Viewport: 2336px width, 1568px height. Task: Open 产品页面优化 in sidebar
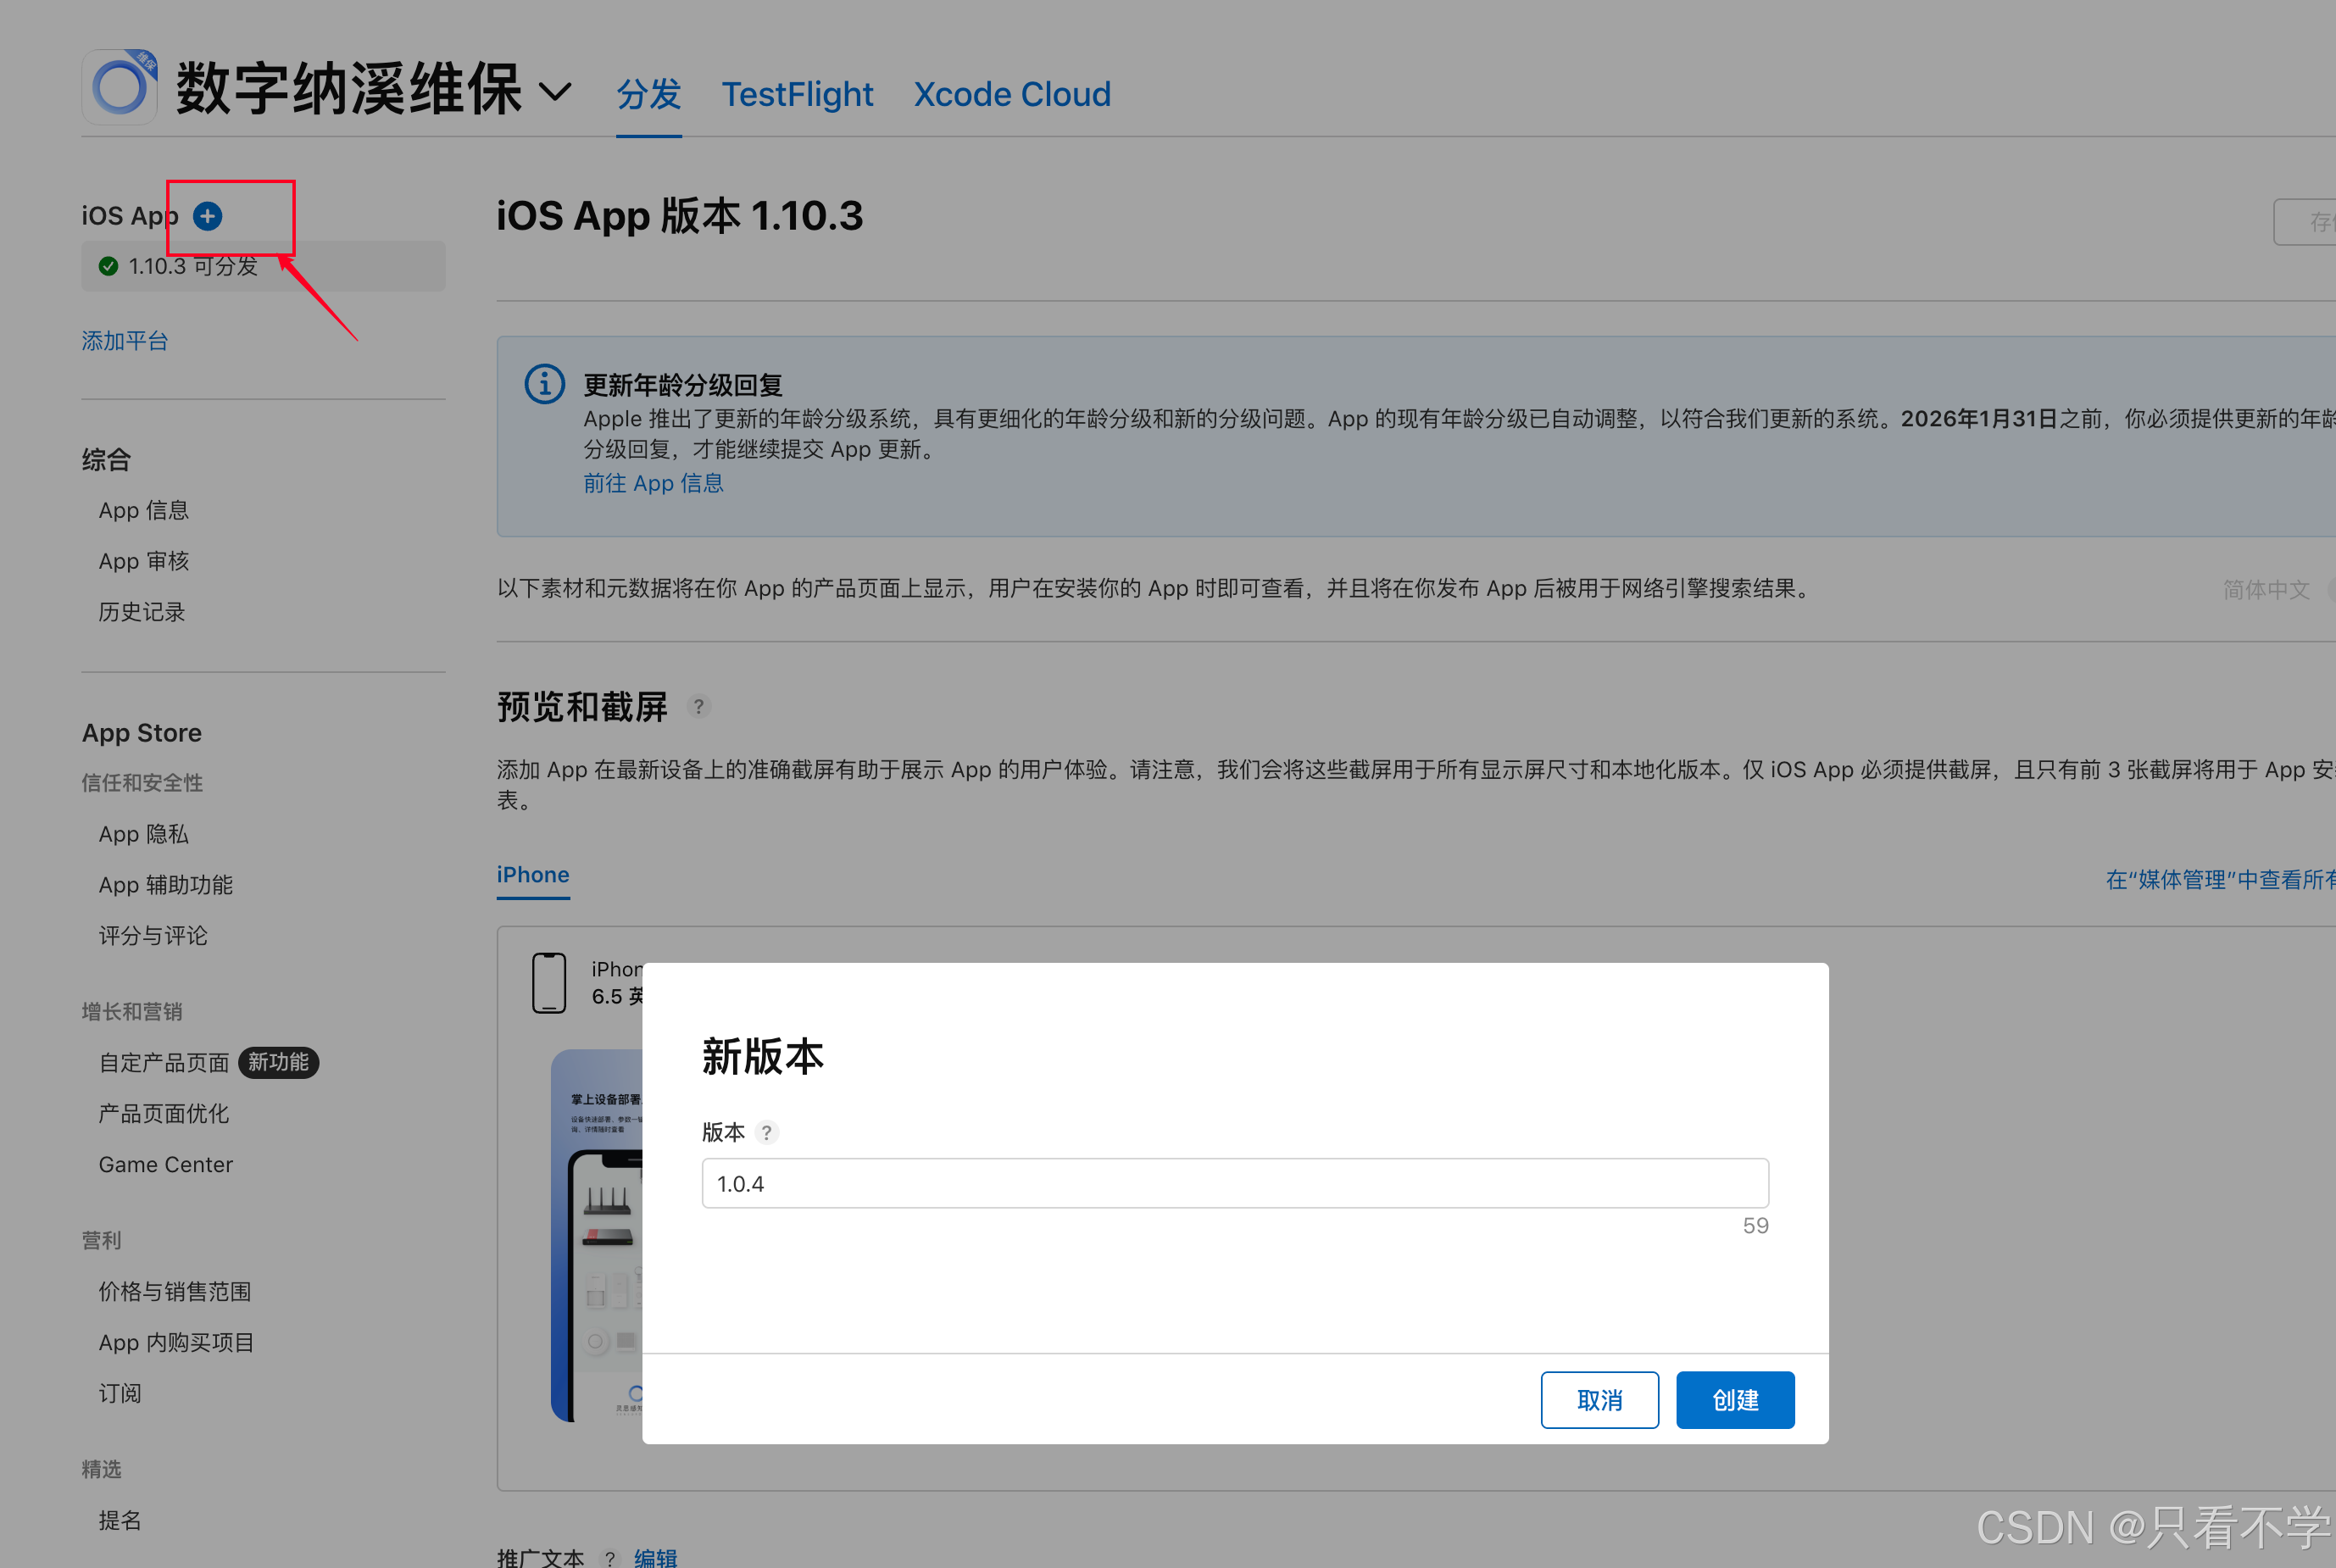[164, 1113]
